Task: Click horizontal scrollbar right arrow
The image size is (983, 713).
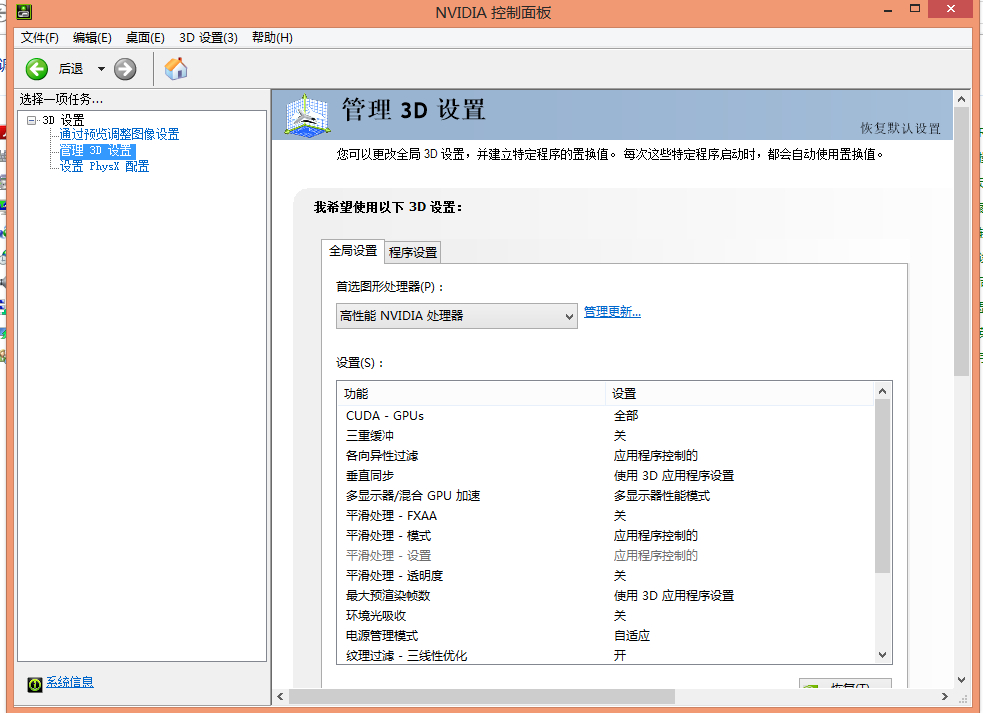Action: pos(945,697)
